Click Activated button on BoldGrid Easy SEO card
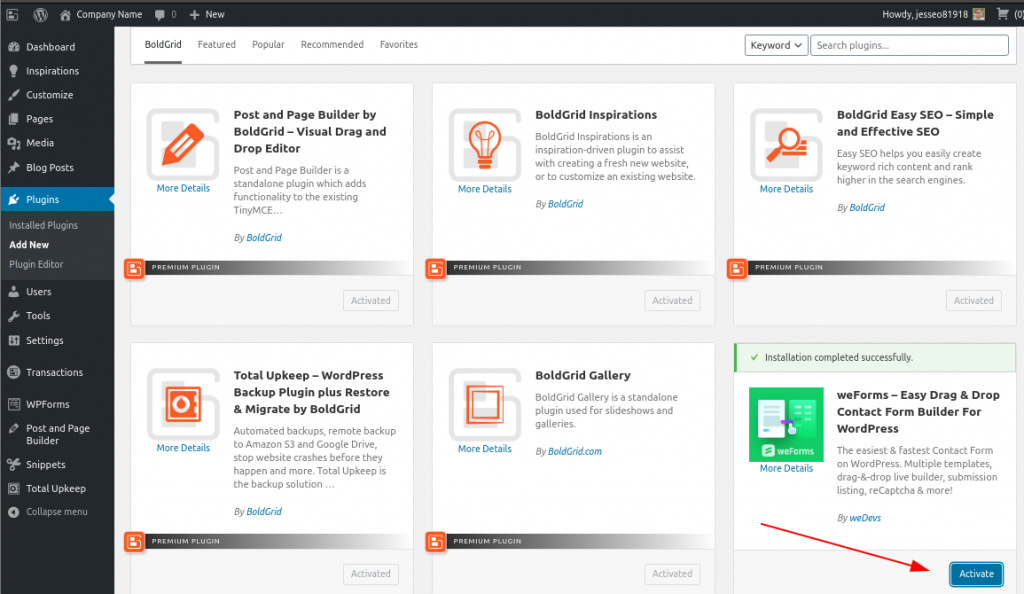Image resolution: width=1024 pixels, height=594 pixels. pos(973,300)
